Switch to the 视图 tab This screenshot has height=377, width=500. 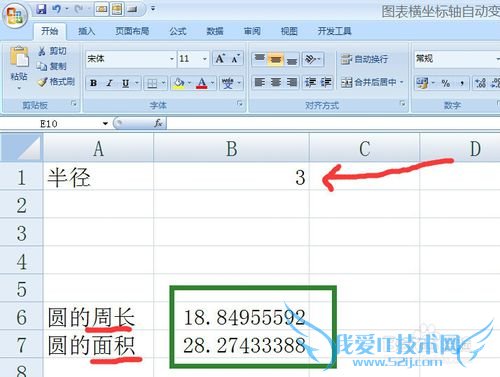pos(289,31)
